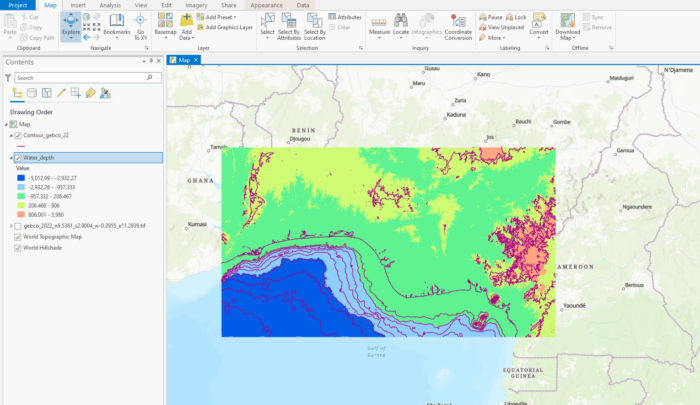Click the Contents filter funnel icon
This screenshot has height=405, width=700.
coord(8,78)
